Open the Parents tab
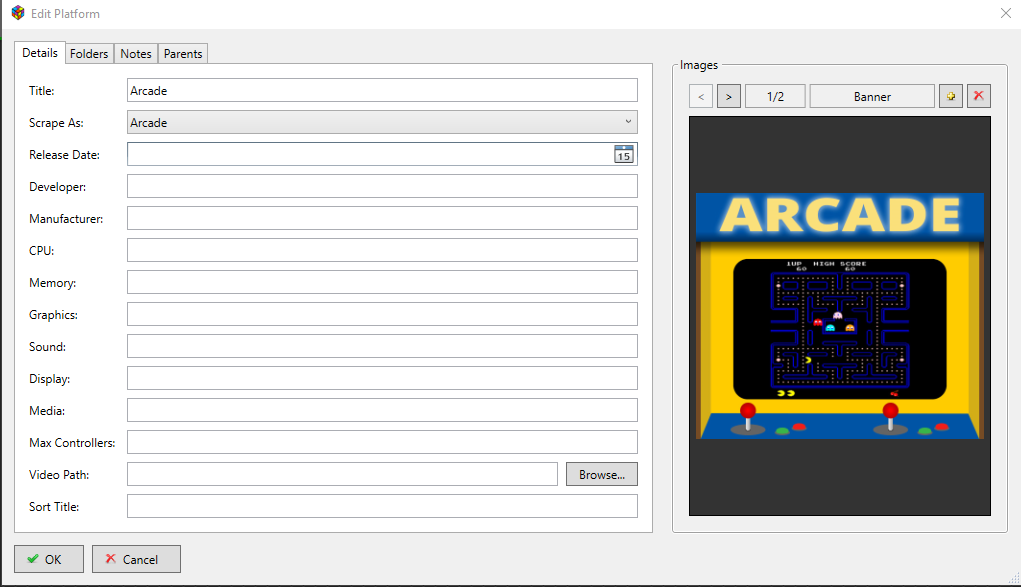This screenshot has height=587, width=1021. (x=183, y=53)
